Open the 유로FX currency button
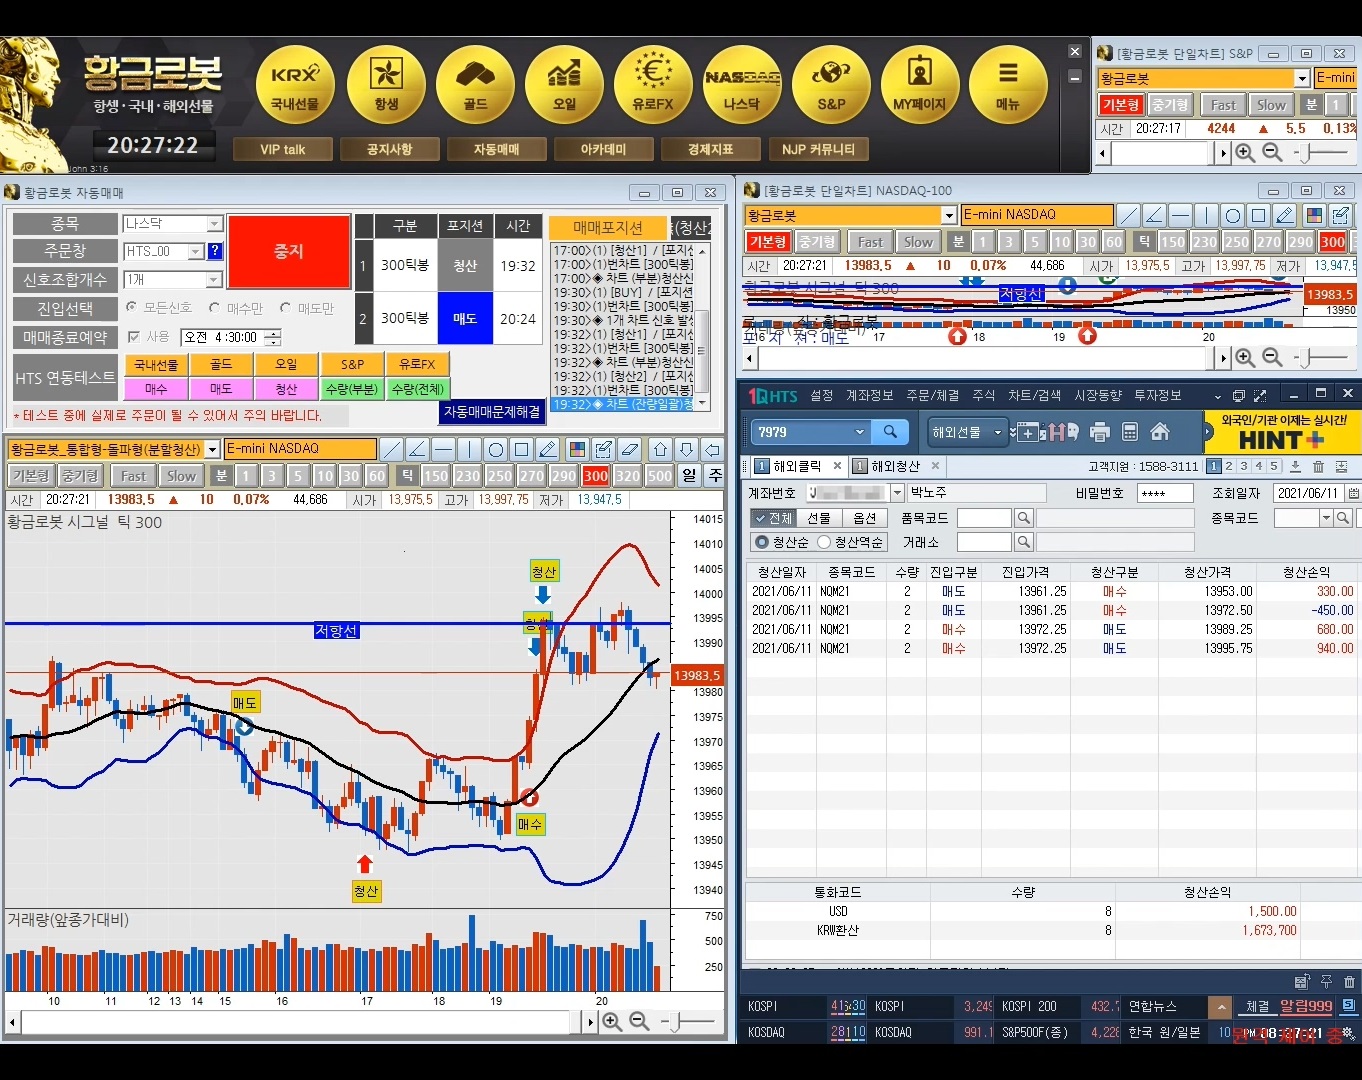The height and width of the screenshot is (1080, 1362). point(653,84)
